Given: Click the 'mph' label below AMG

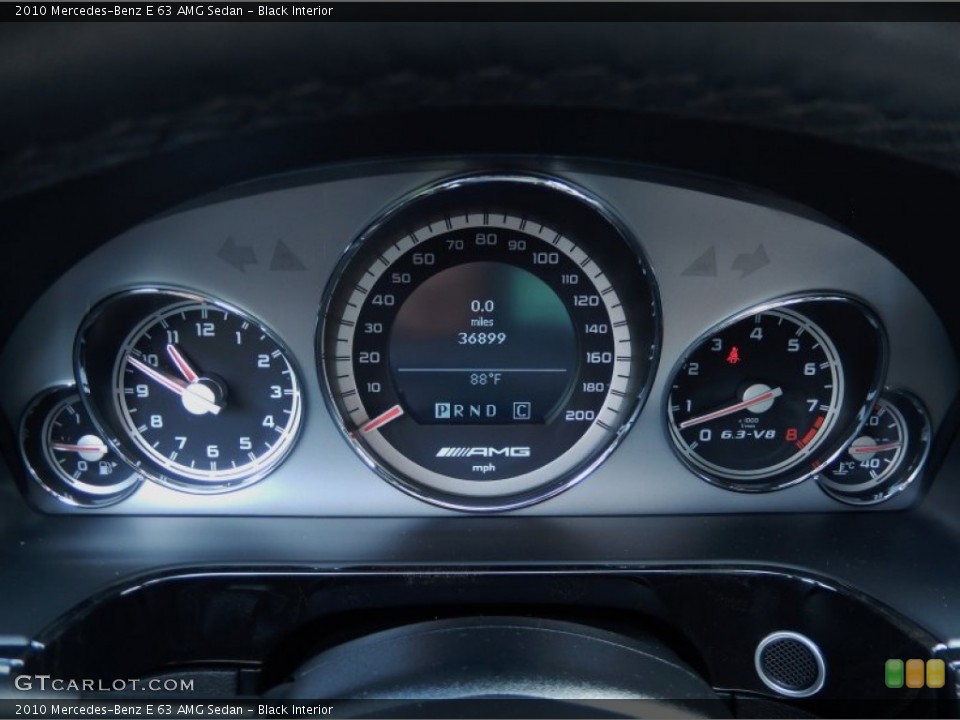Looking at the screenshot, I should coord(484,468).
